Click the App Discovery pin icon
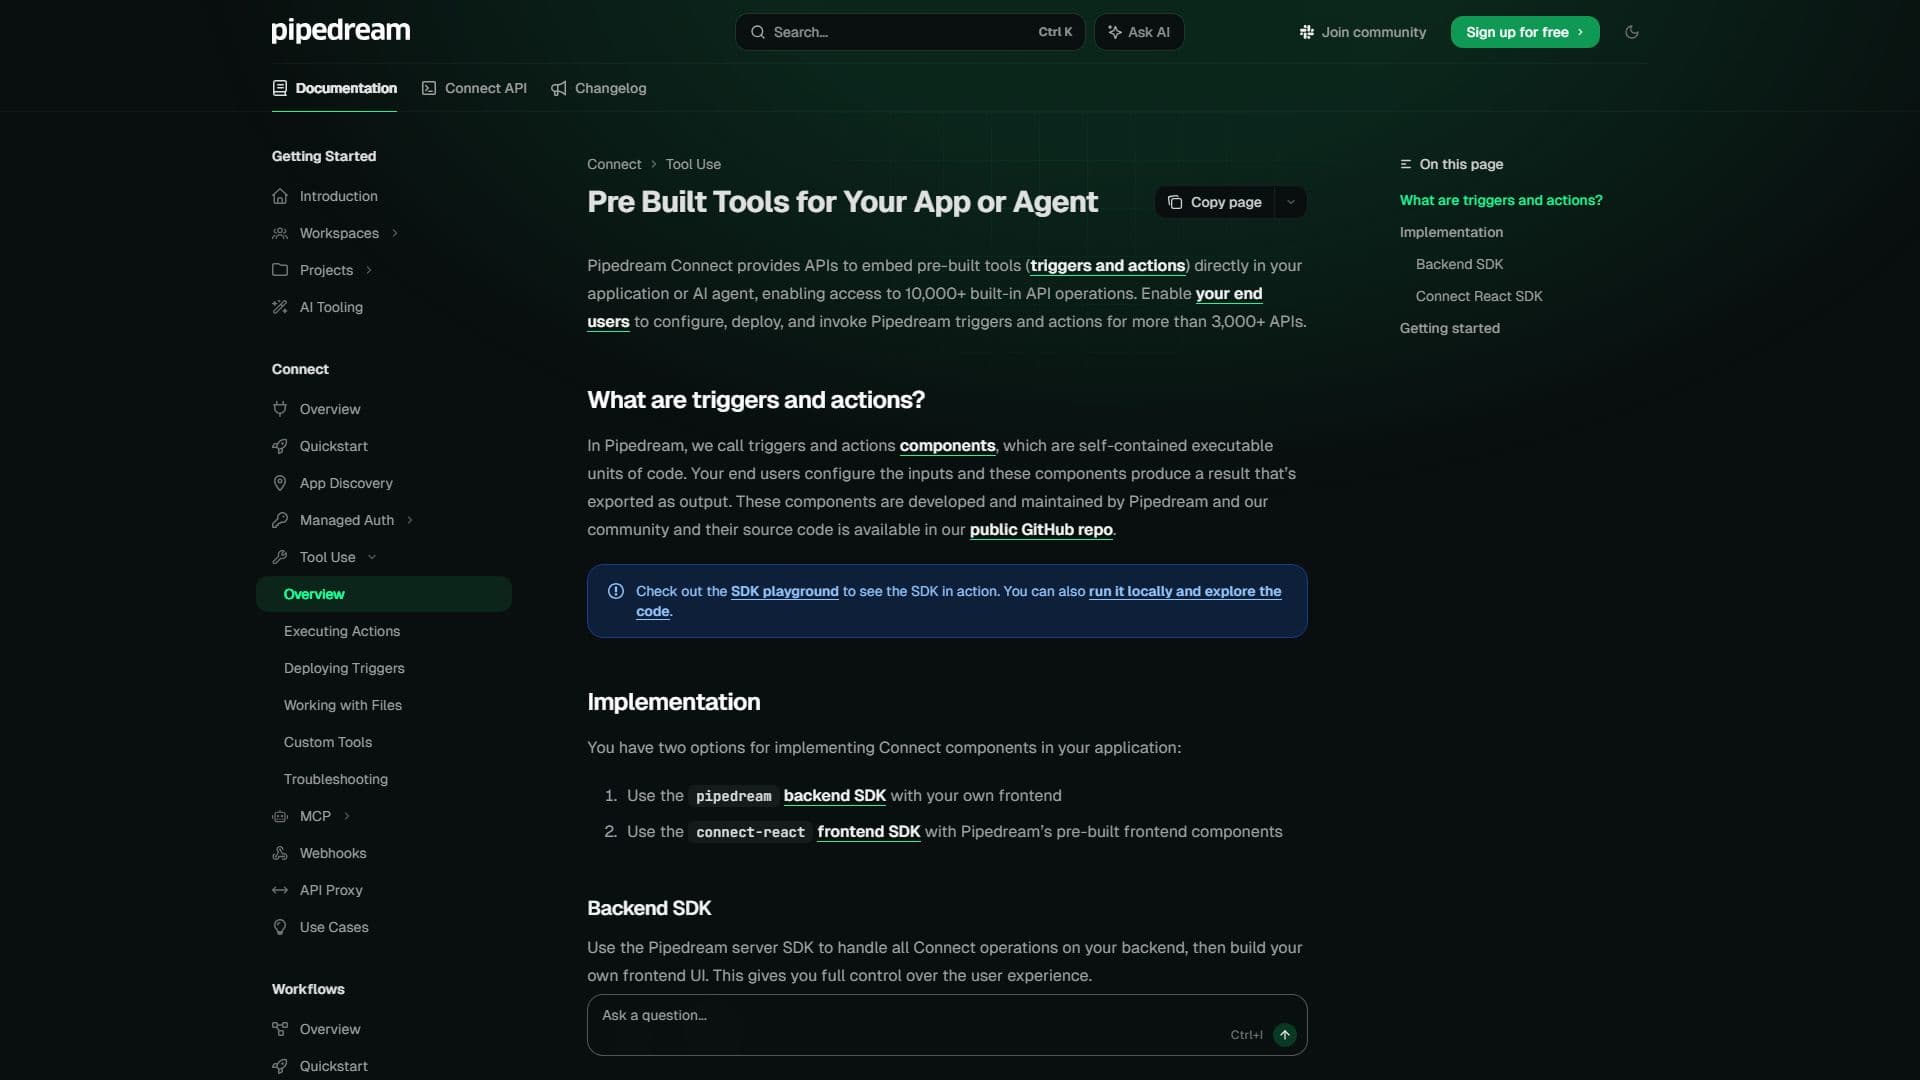 pyautogui.click(x=280, y=483)
